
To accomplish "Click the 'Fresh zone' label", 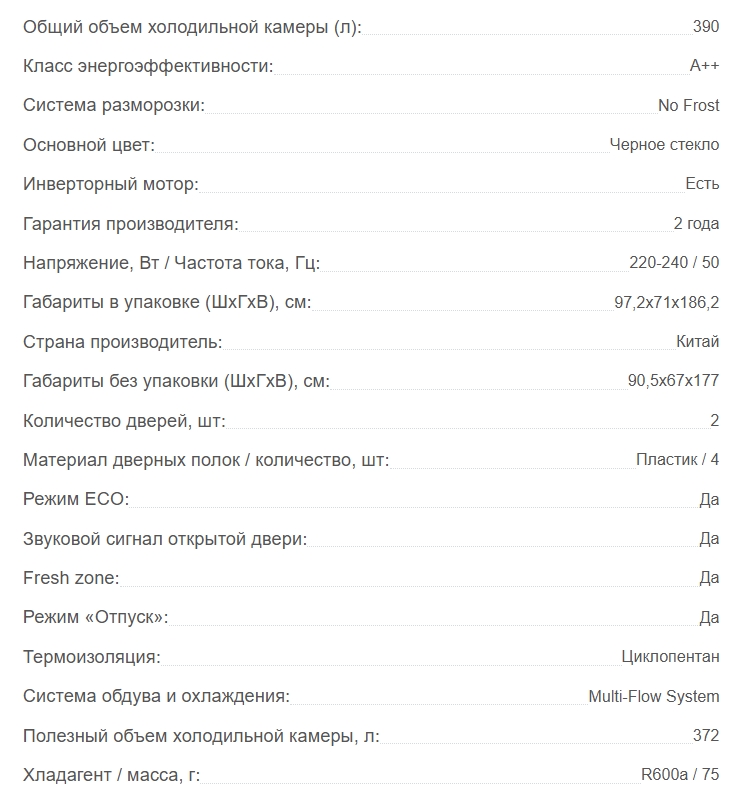I will coord(71,577).
